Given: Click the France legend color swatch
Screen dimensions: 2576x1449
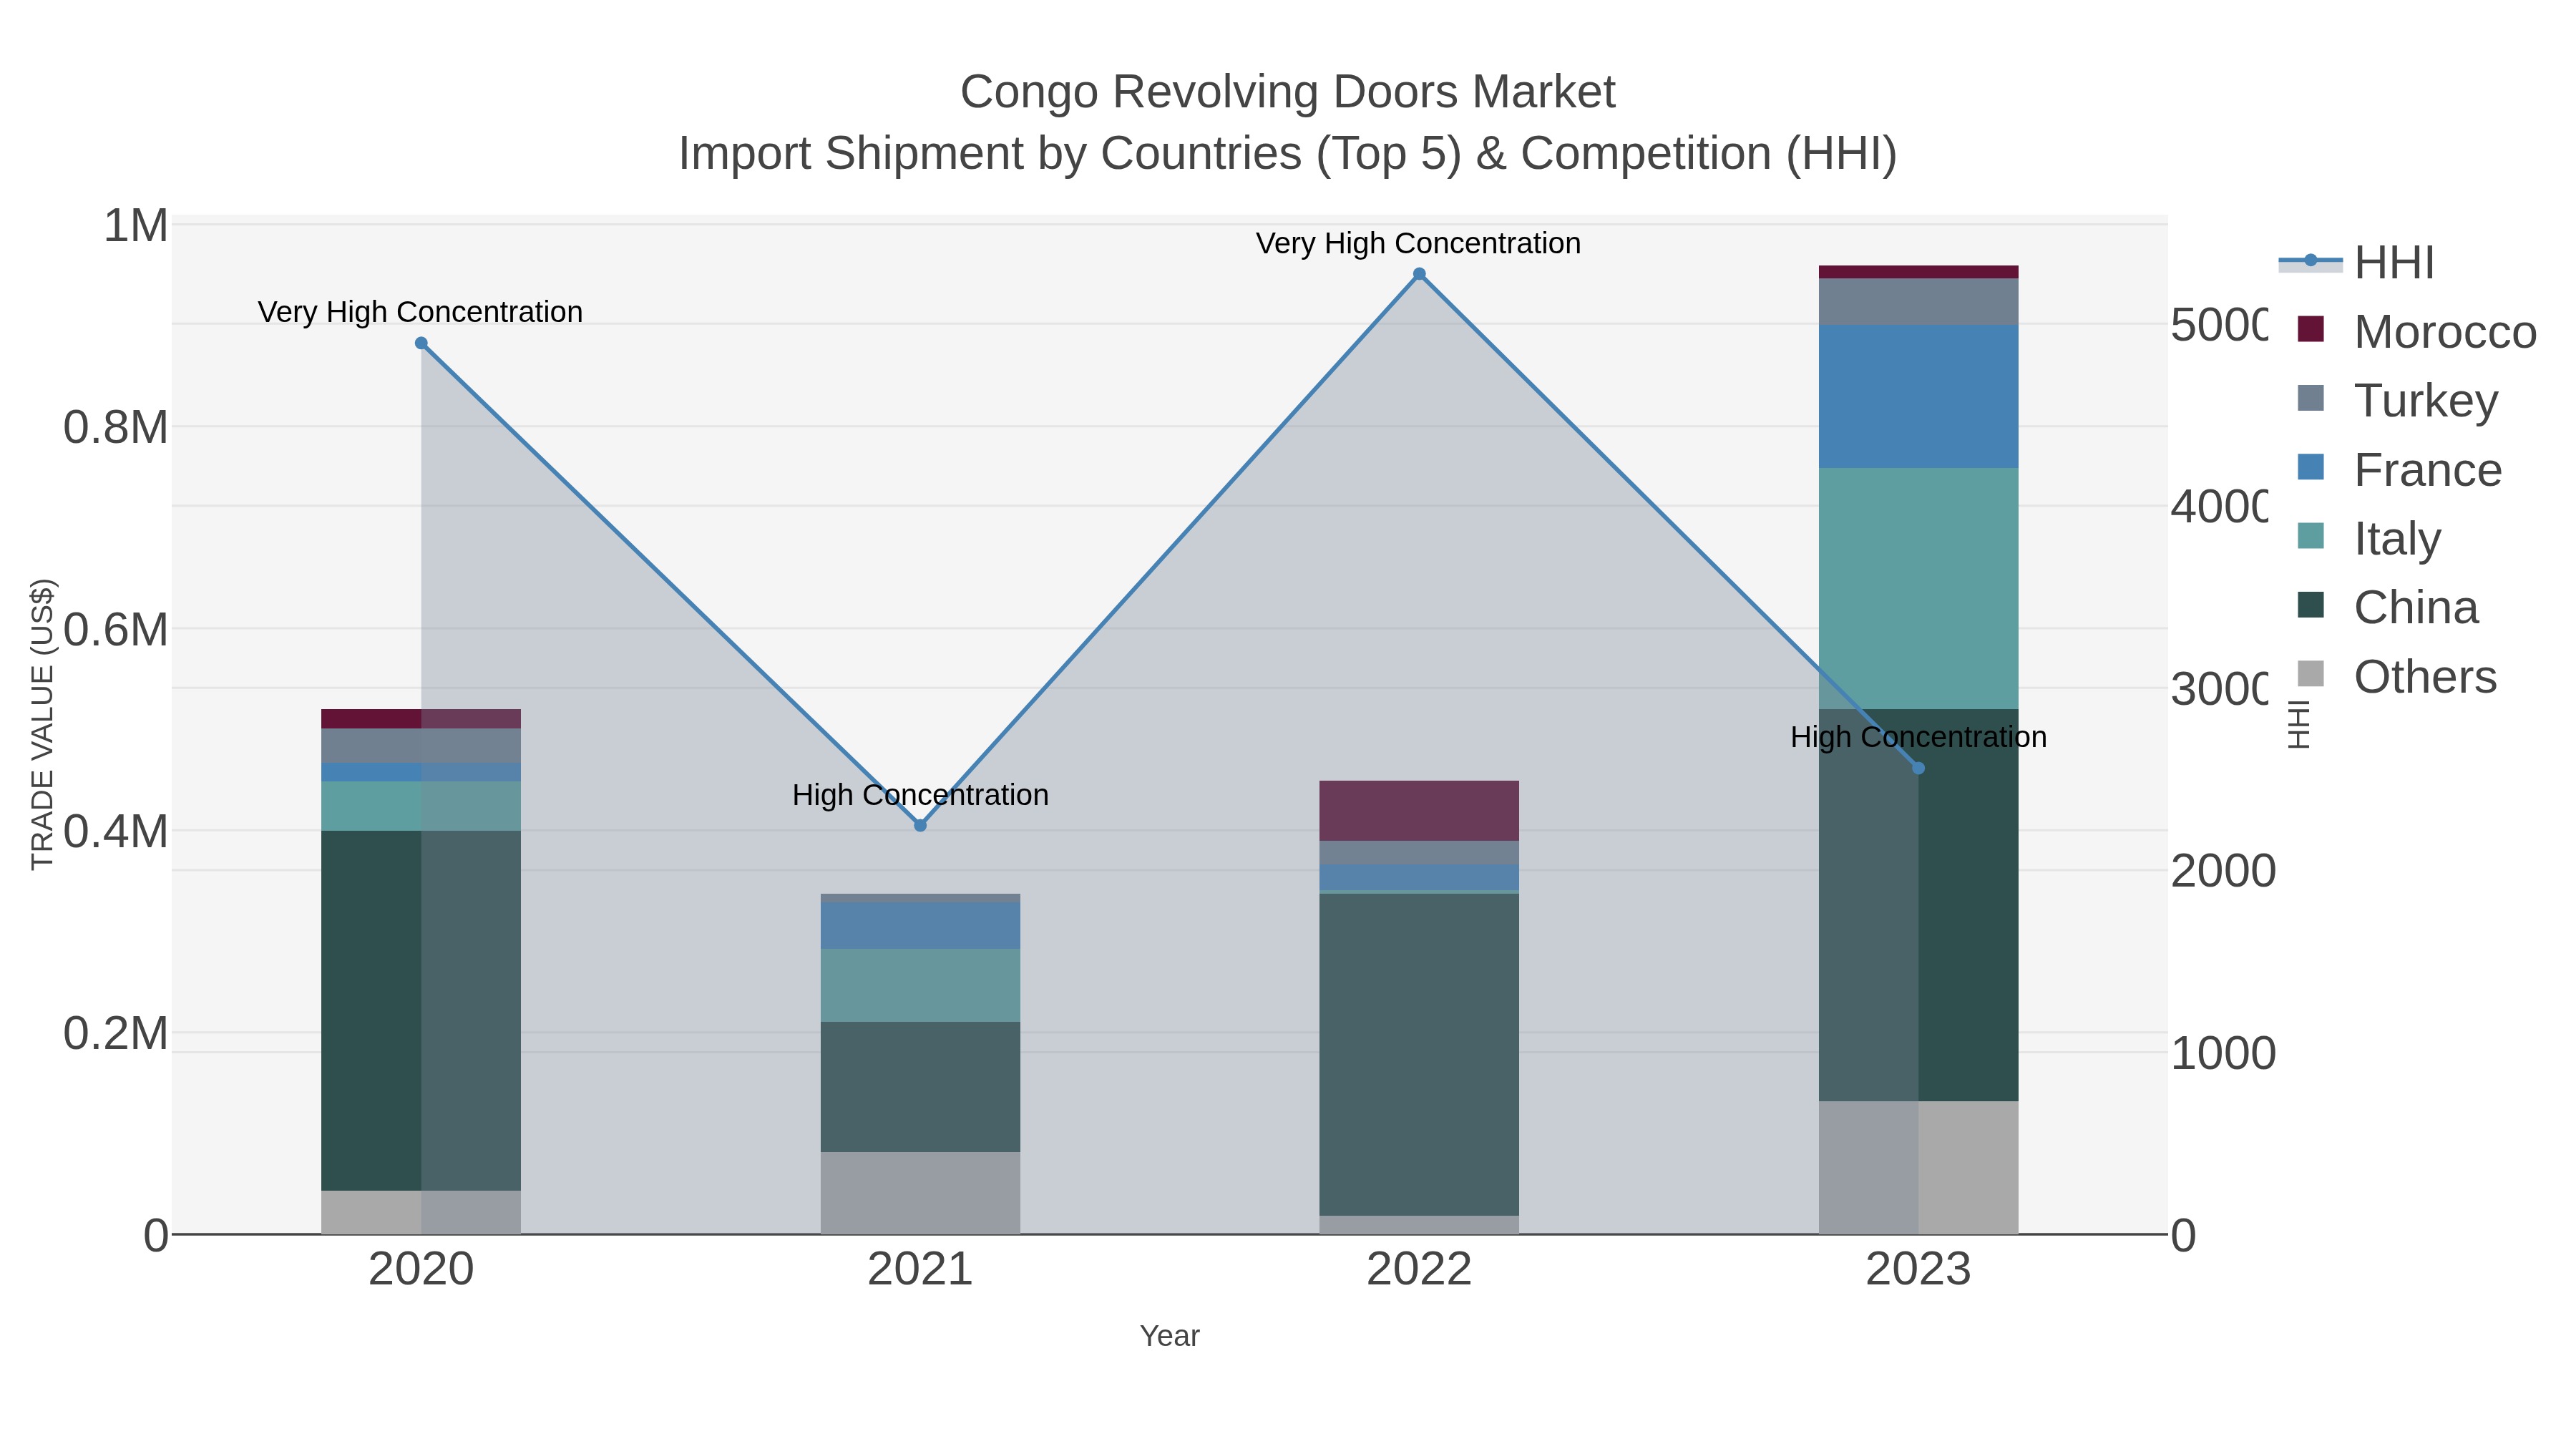Looking at the screenshot, I should point(2311,467).
